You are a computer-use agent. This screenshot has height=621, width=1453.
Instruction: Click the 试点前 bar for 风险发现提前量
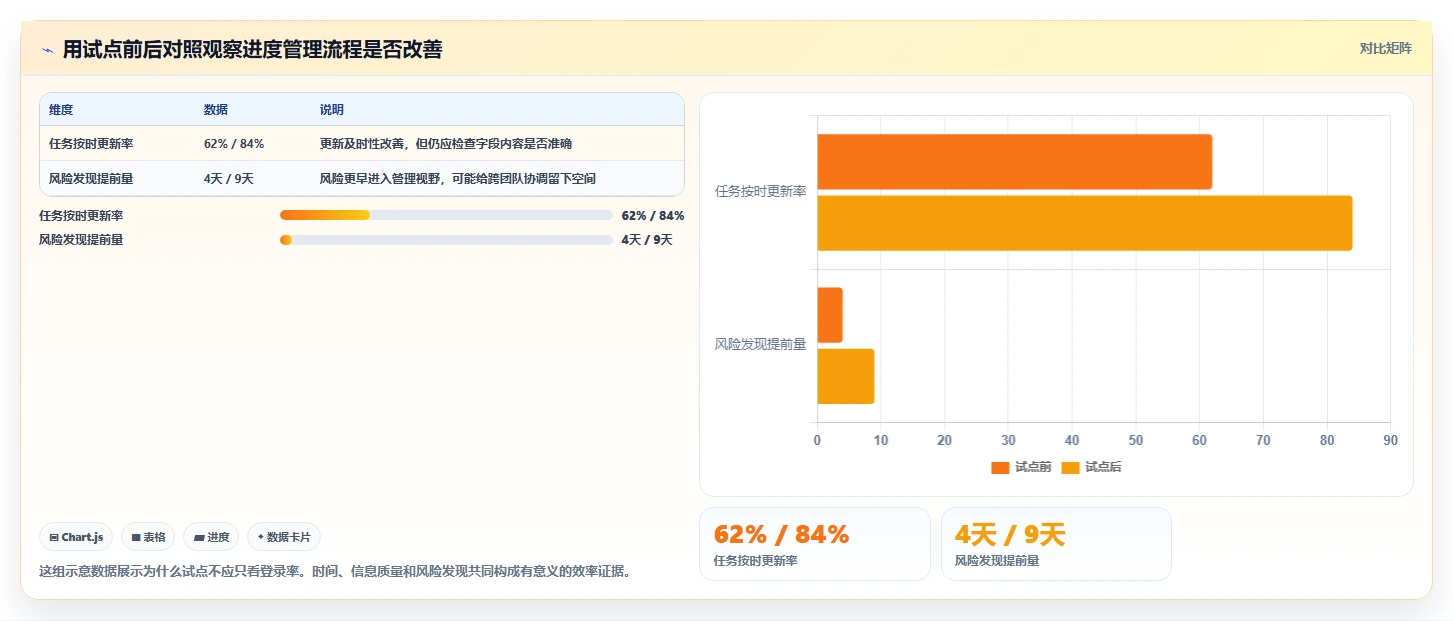point(830,315)
